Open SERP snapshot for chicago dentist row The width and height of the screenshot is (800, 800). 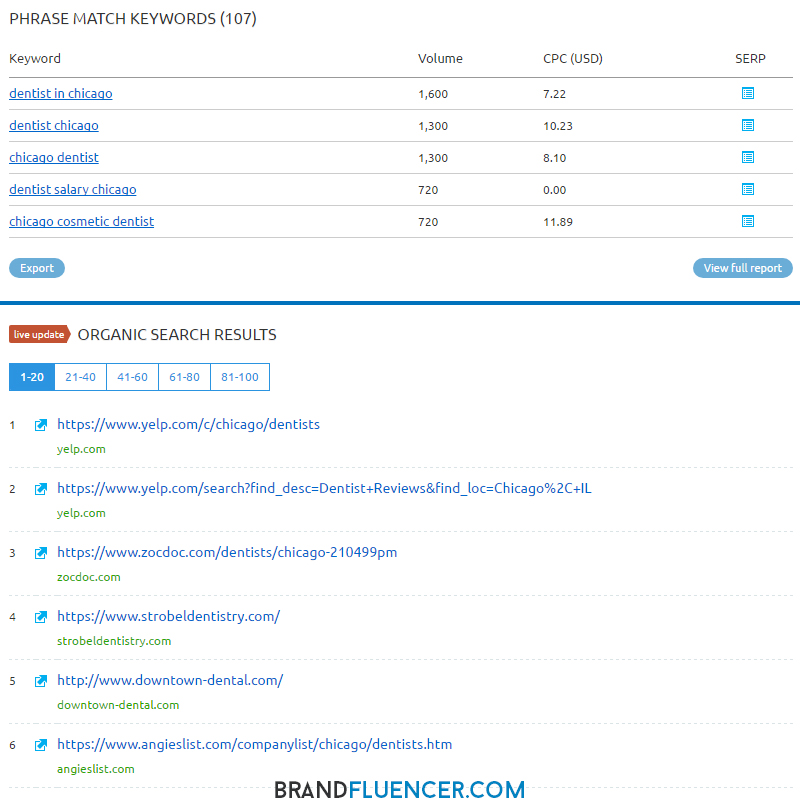point(747,158)
